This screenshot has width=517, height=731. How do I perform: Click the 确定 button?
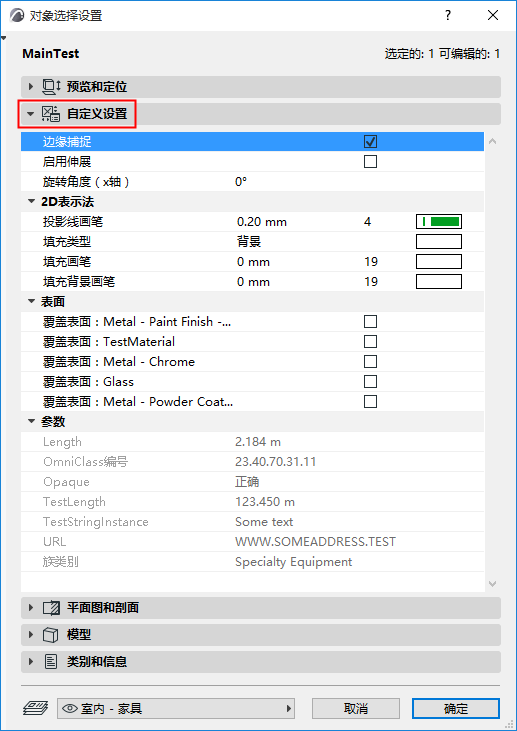456,709
